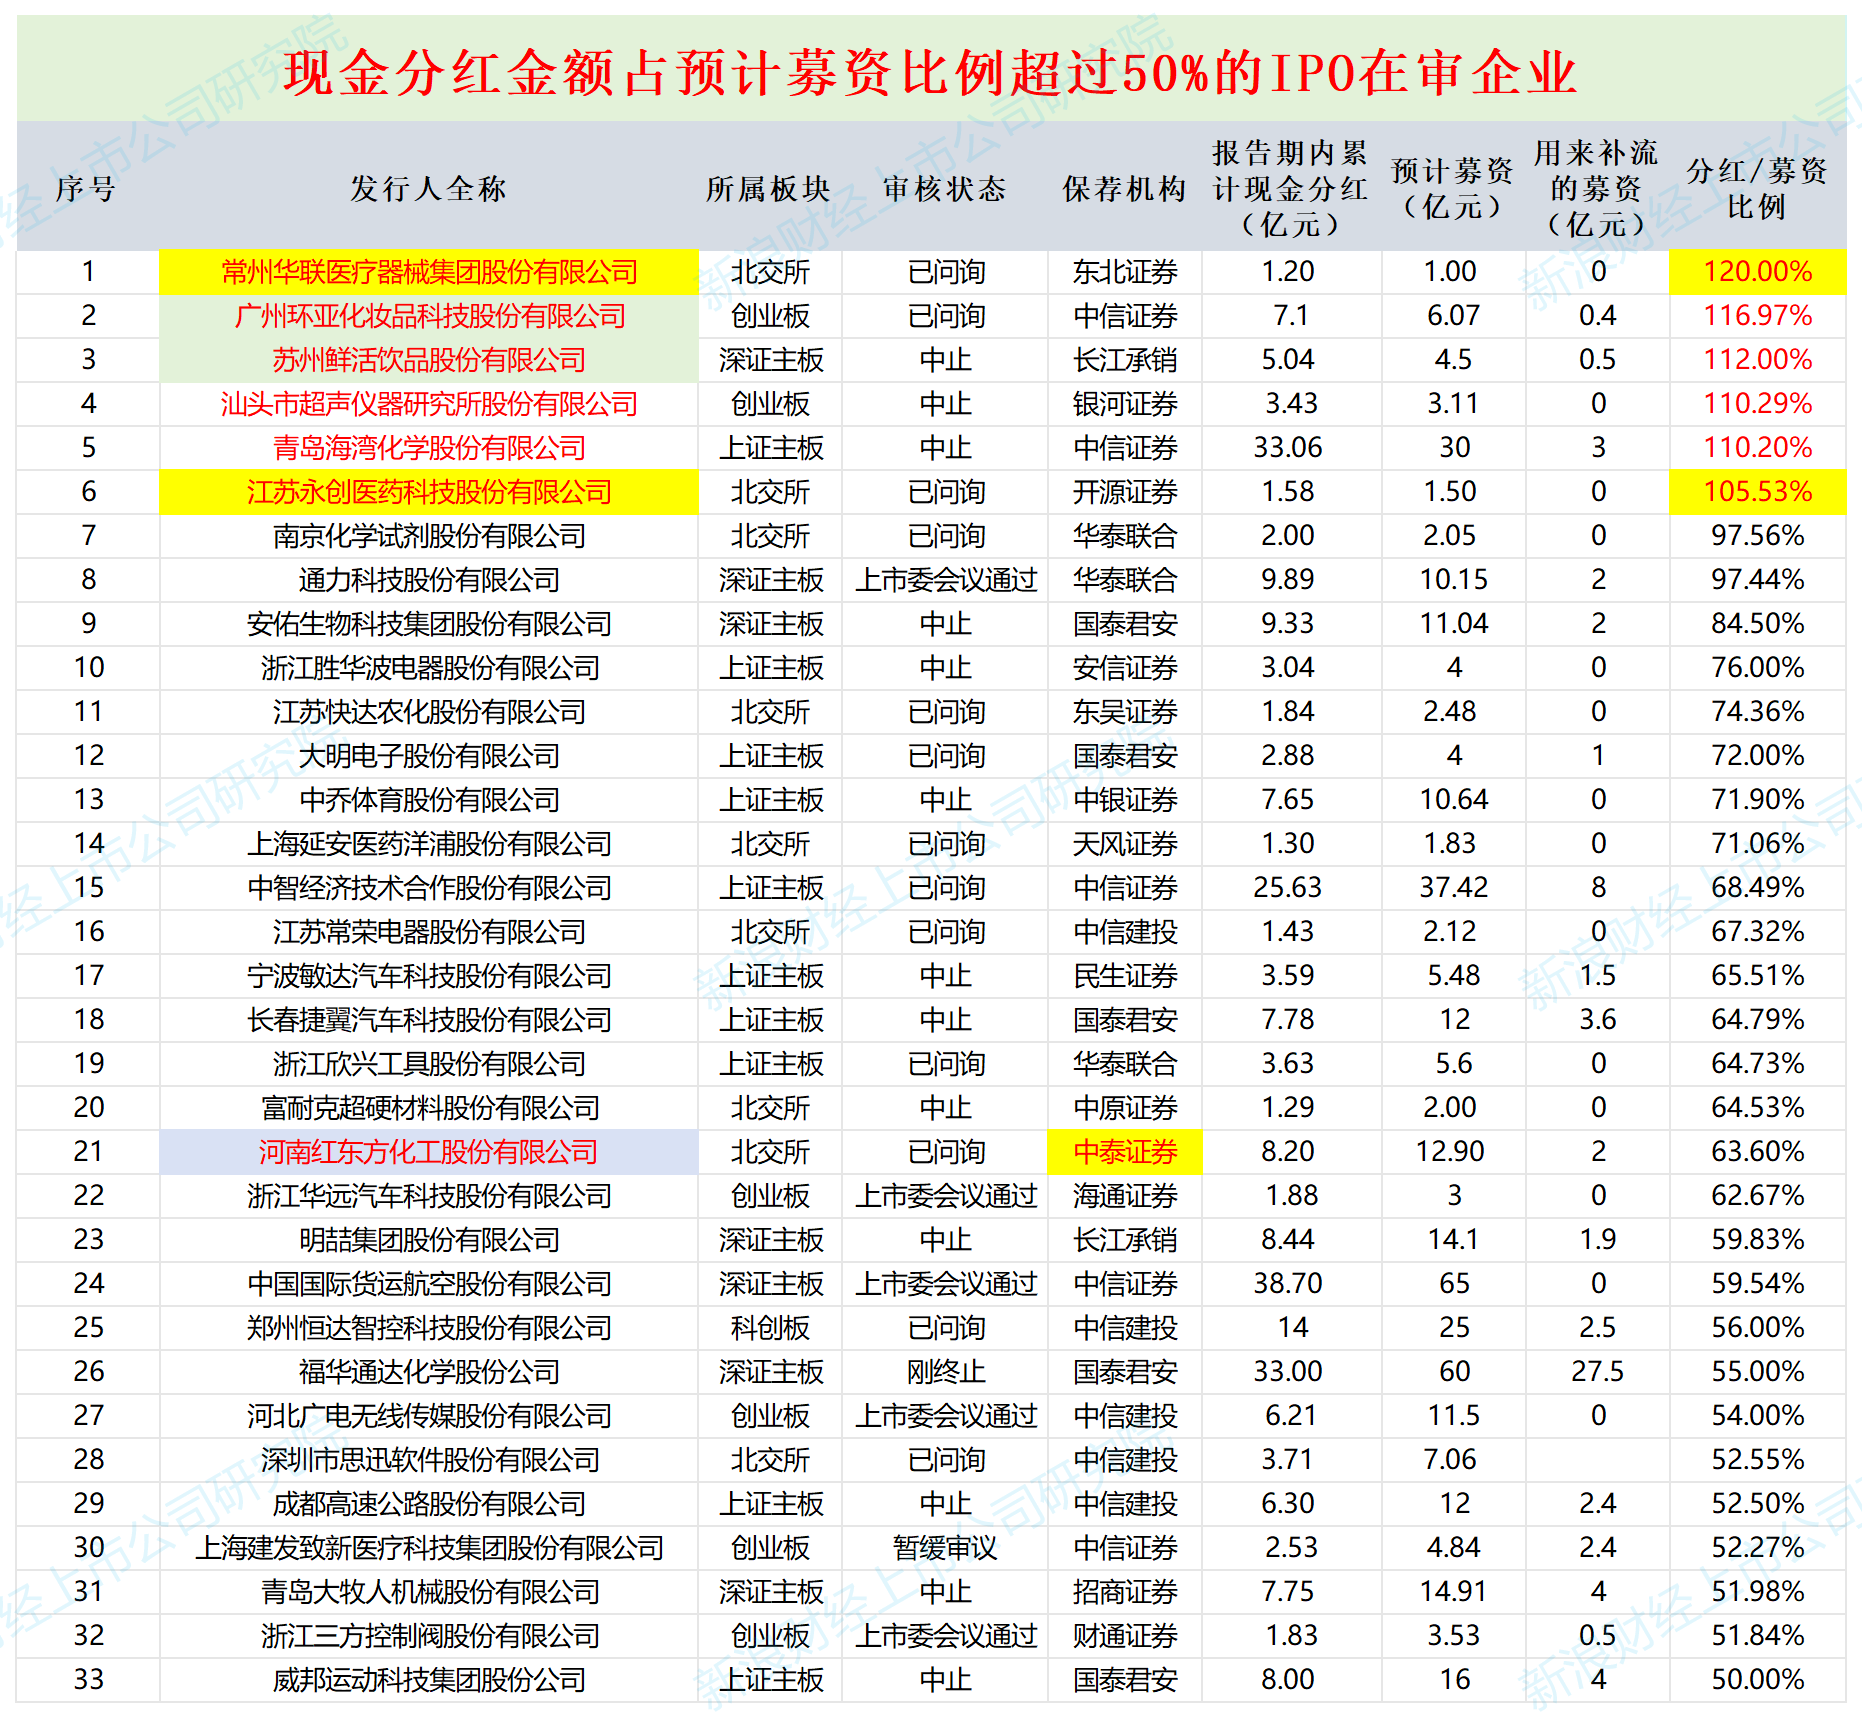Select 大明电子股份有限公司
This screenshot has height=1718, width=1862.
click(x=429, y=756)
